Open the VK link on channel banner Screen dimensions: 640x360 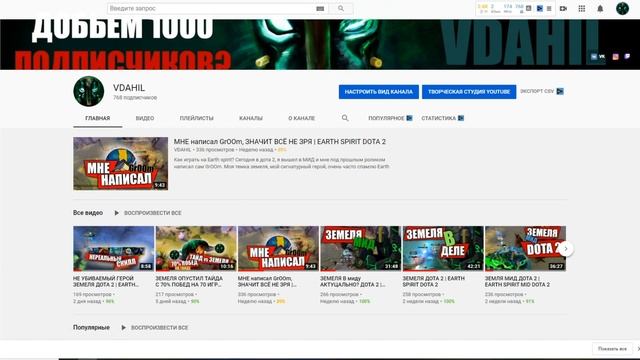(x=598, y=57)
